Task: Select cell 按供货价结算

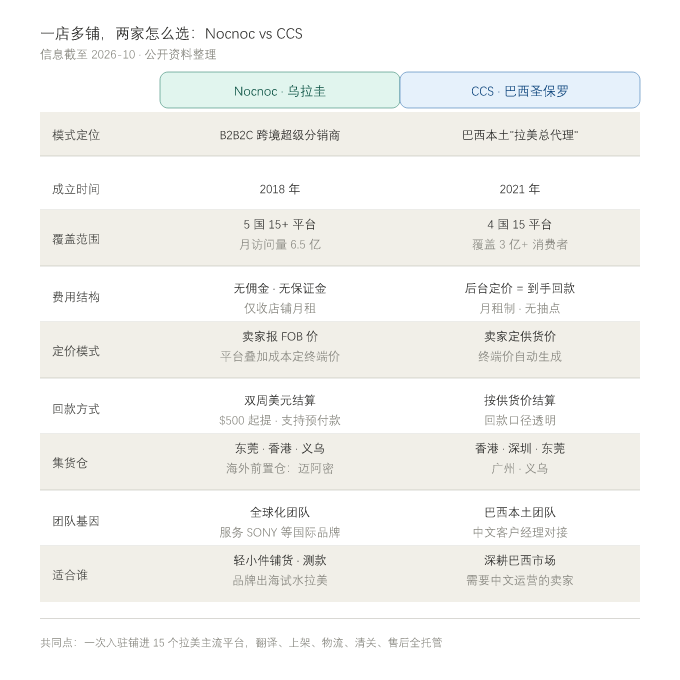Action: (520, 400)
